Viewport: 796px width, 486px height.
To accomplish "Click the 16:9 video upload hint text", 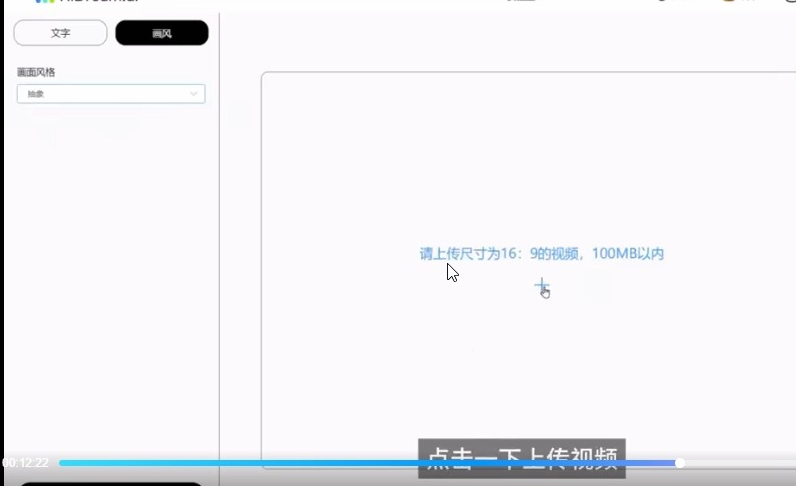I will pos(542,253).
